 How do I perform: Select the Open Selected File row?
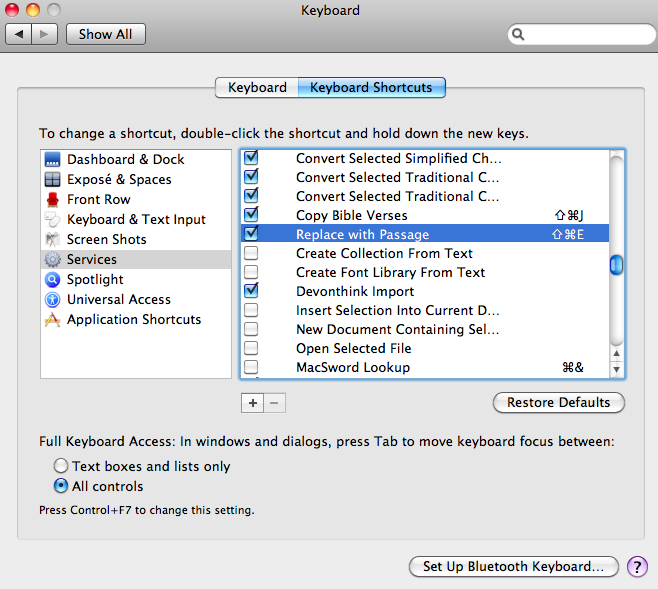point(425,348)
